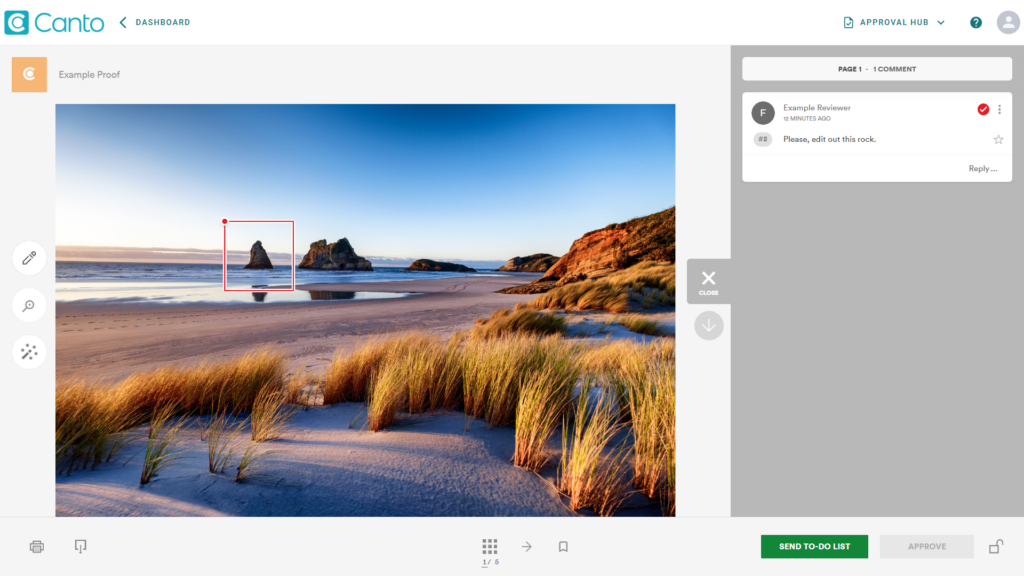
Task: Click the print icon
Action: click(x=37, y=547)
